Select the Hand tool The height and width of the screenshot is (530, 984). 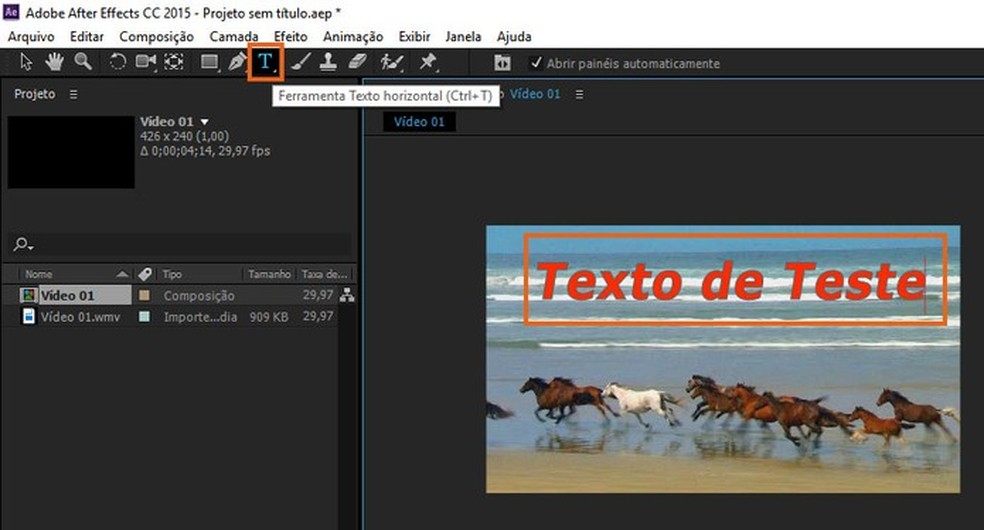point(54,62)
